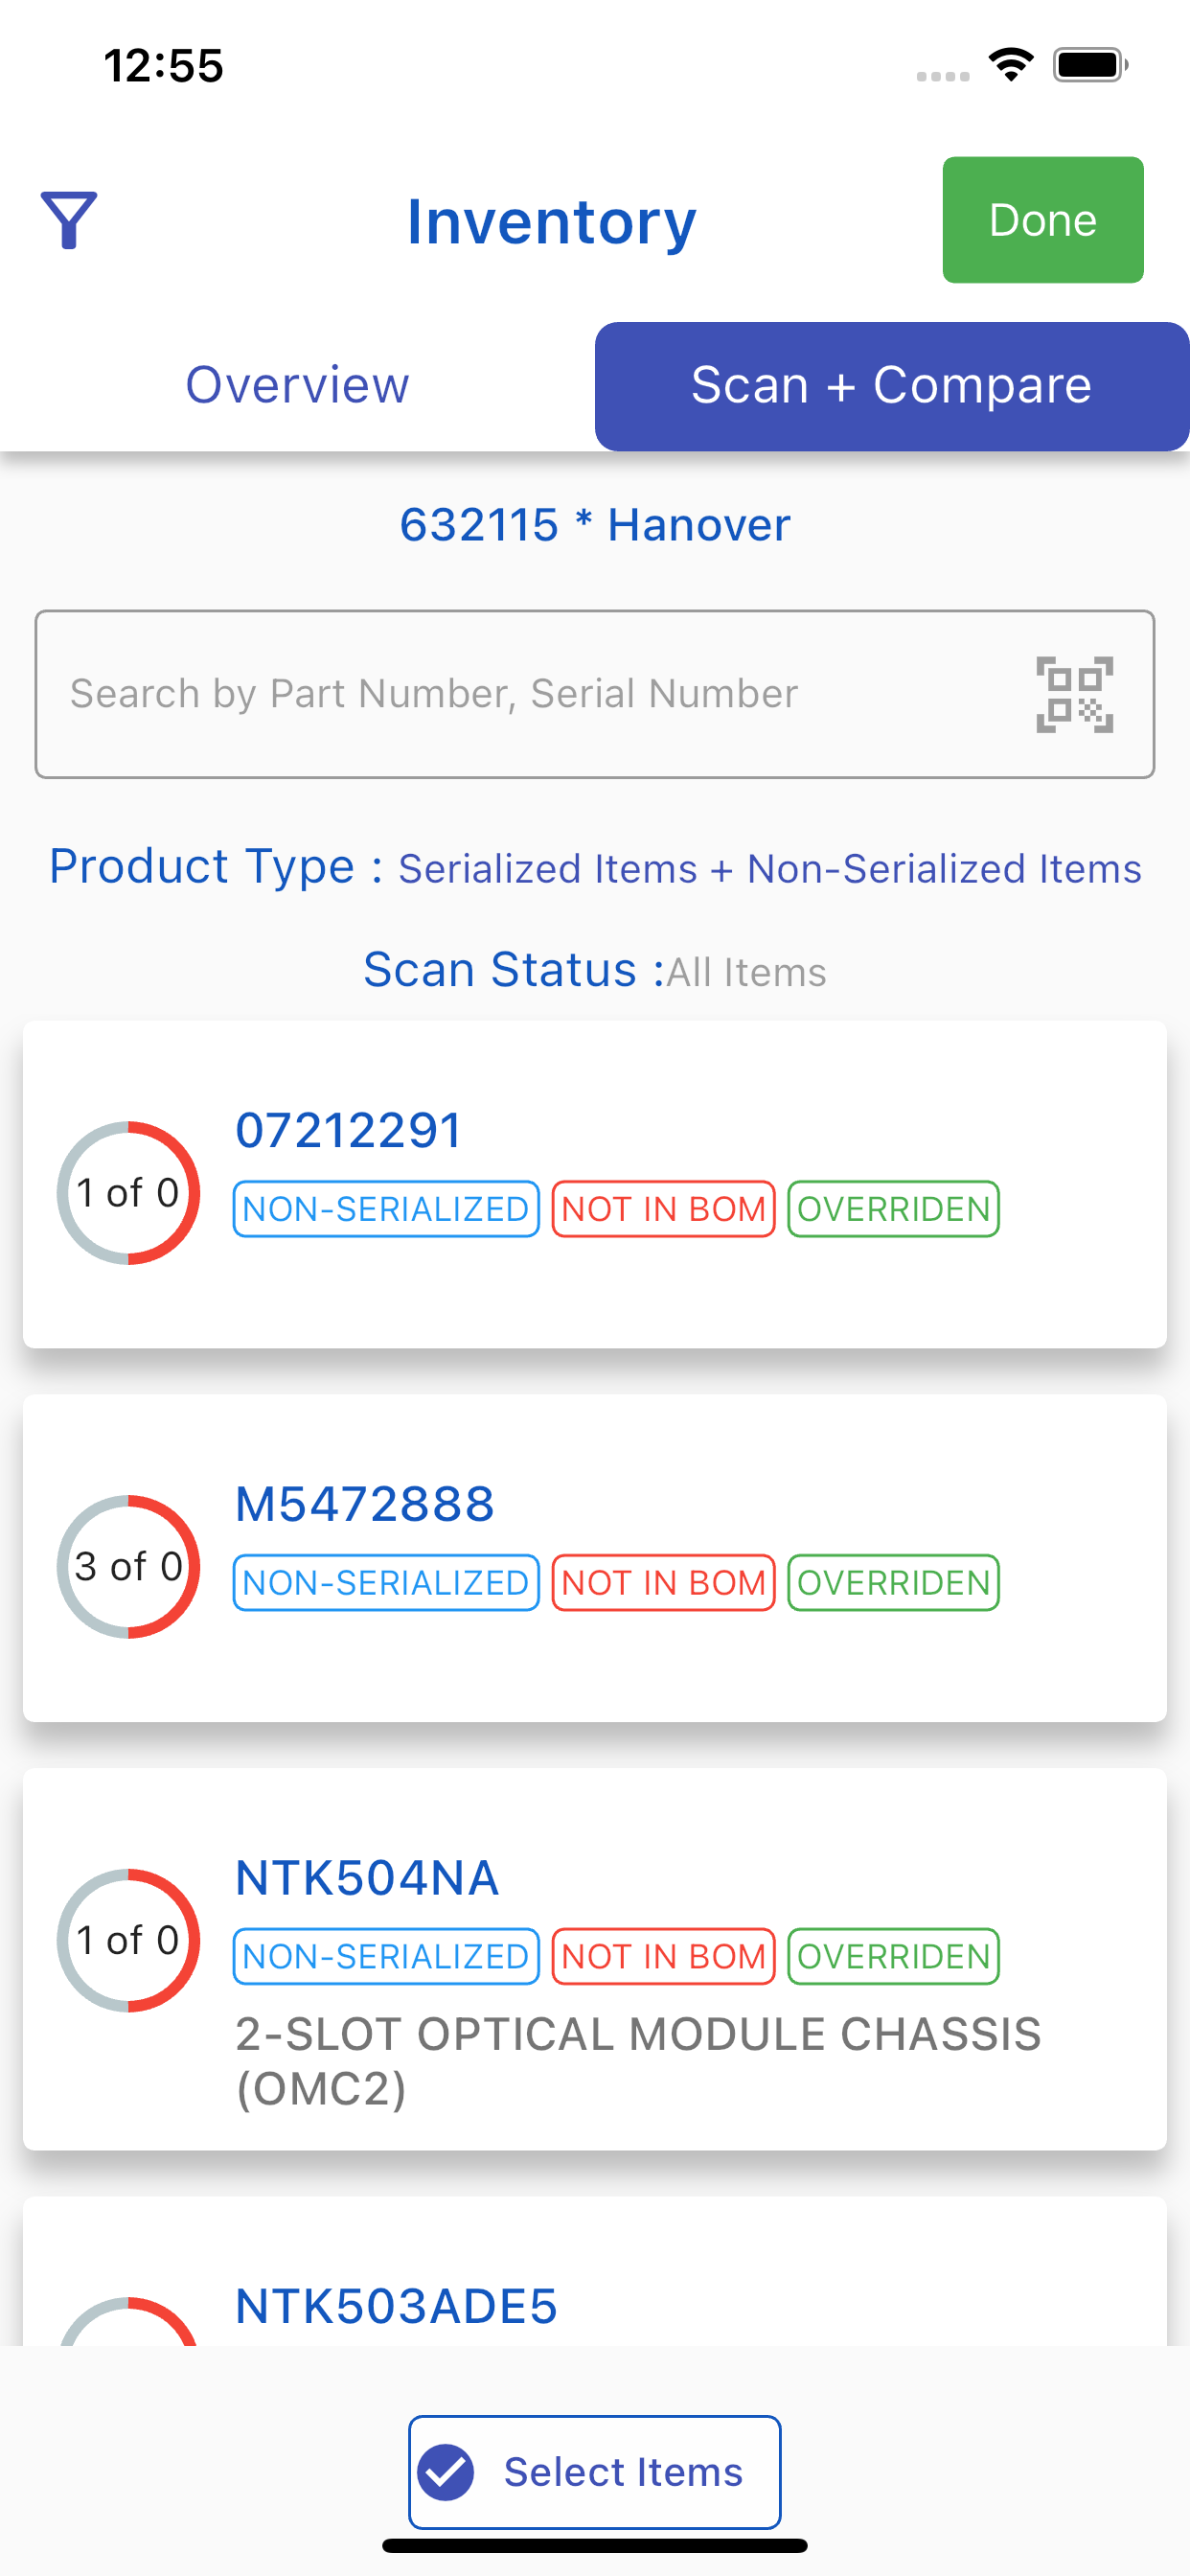Tap the Wi-Fi status icon

(x=1011, y=65)
